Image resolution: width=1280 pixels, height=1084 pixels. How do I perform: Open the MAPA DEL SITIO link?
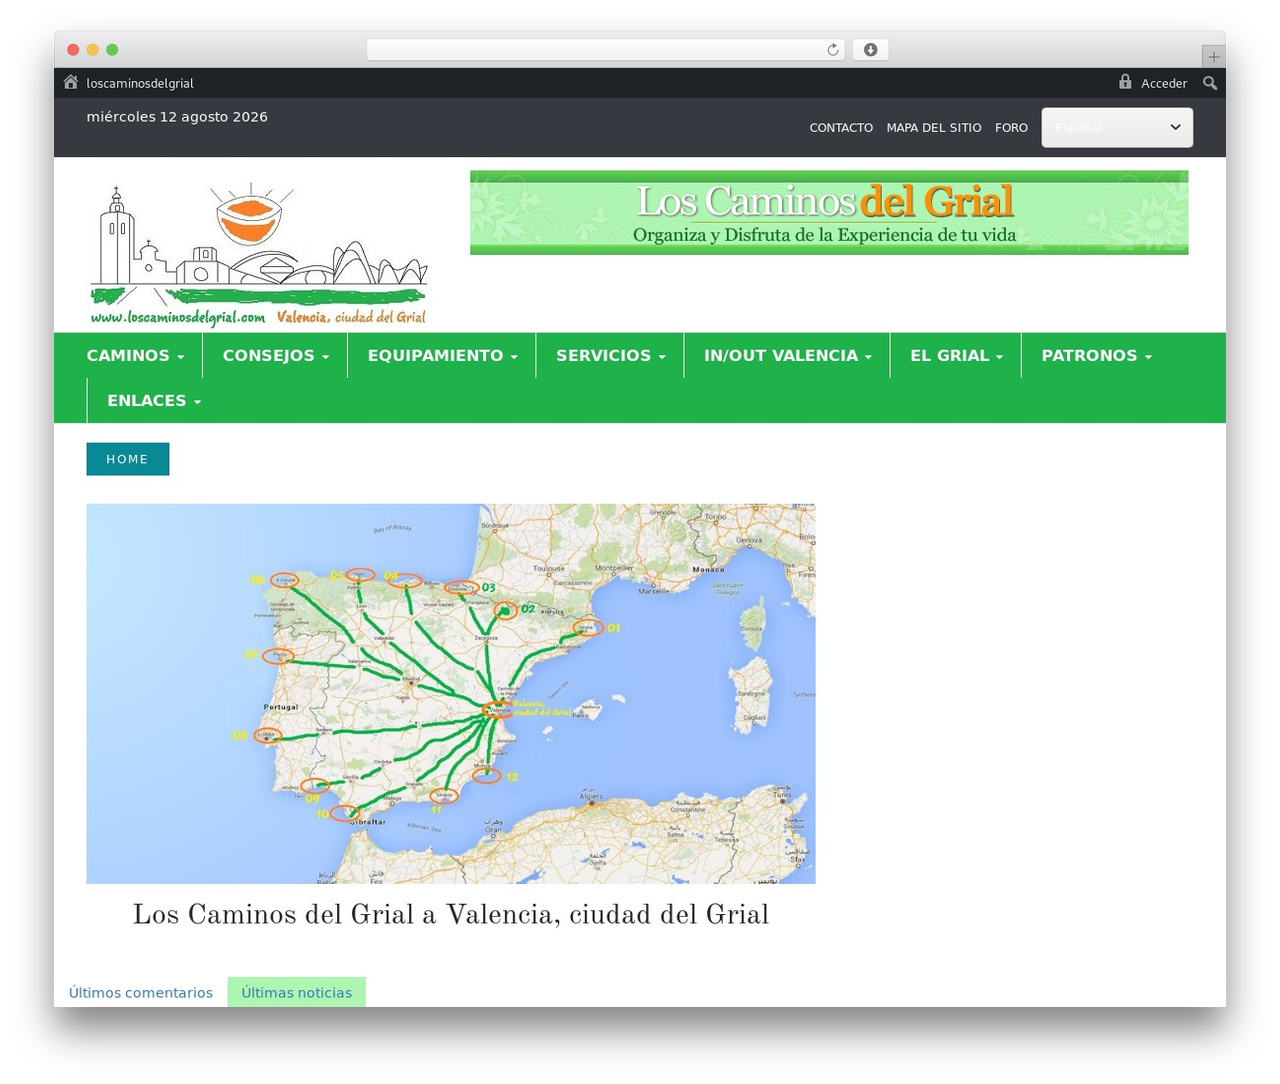click(x=934, y=128)
